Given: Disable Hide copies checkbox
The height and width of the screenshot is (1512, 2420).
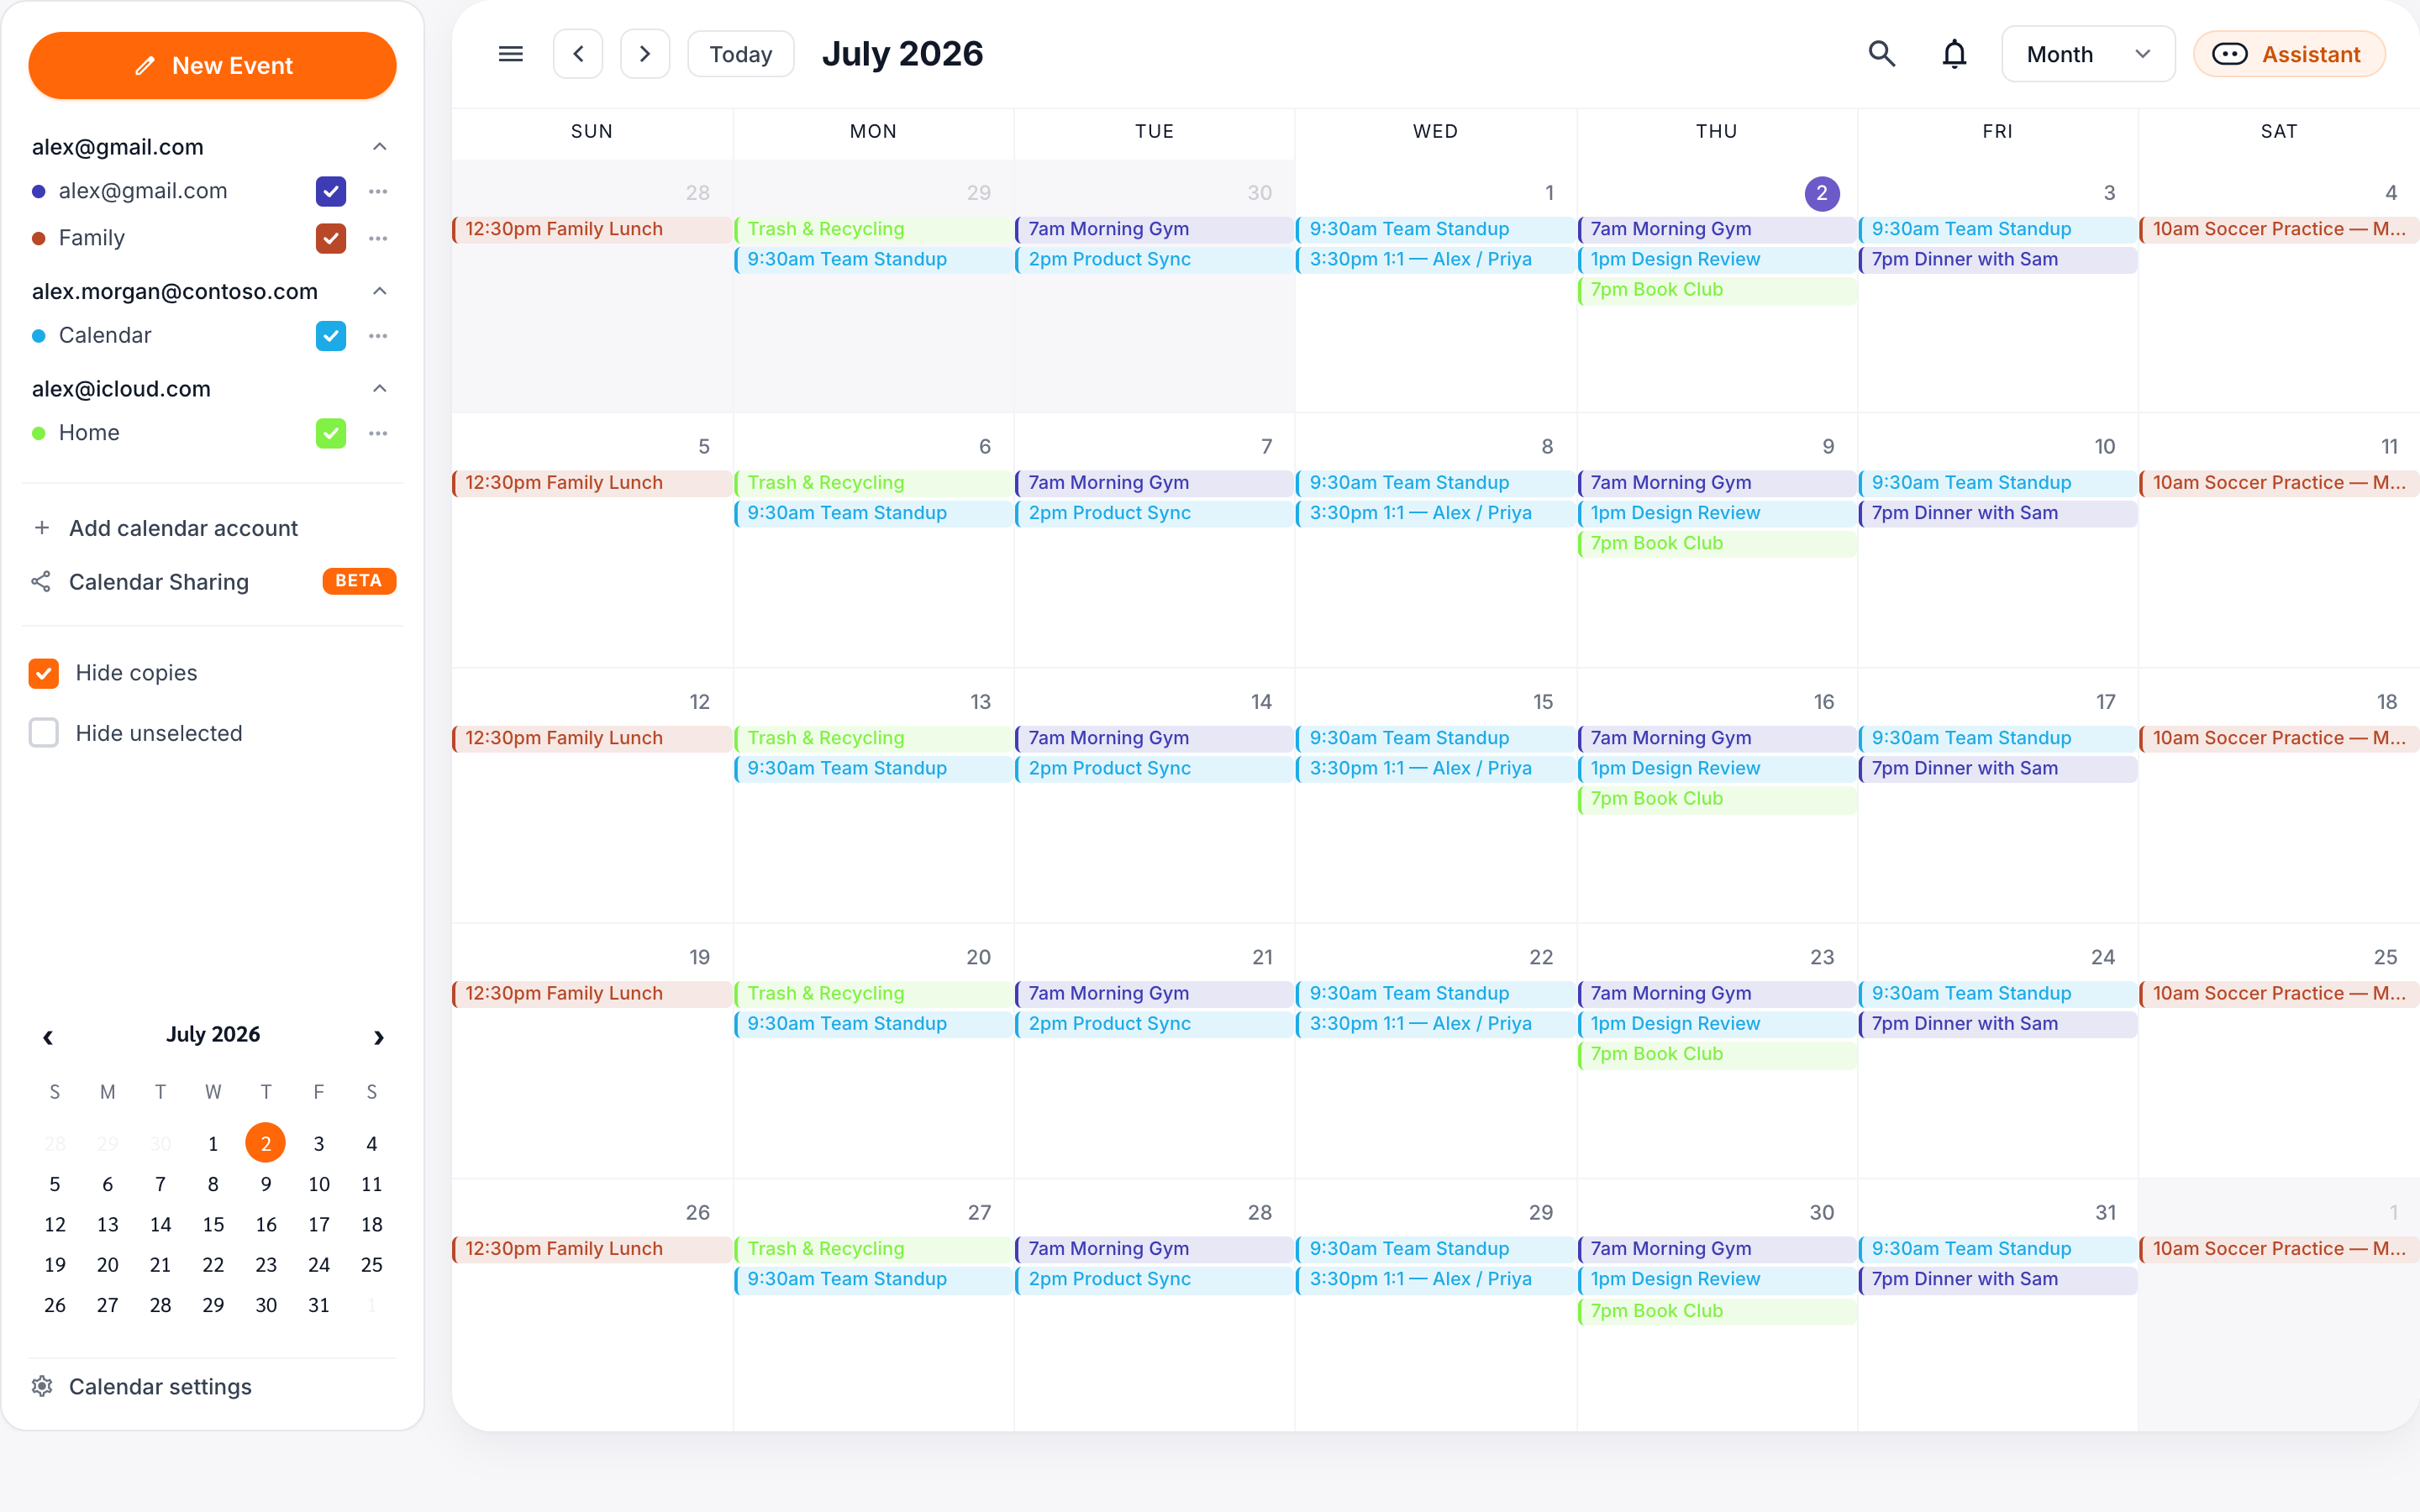Looking at the screenshot, I should tap(44, 673).
